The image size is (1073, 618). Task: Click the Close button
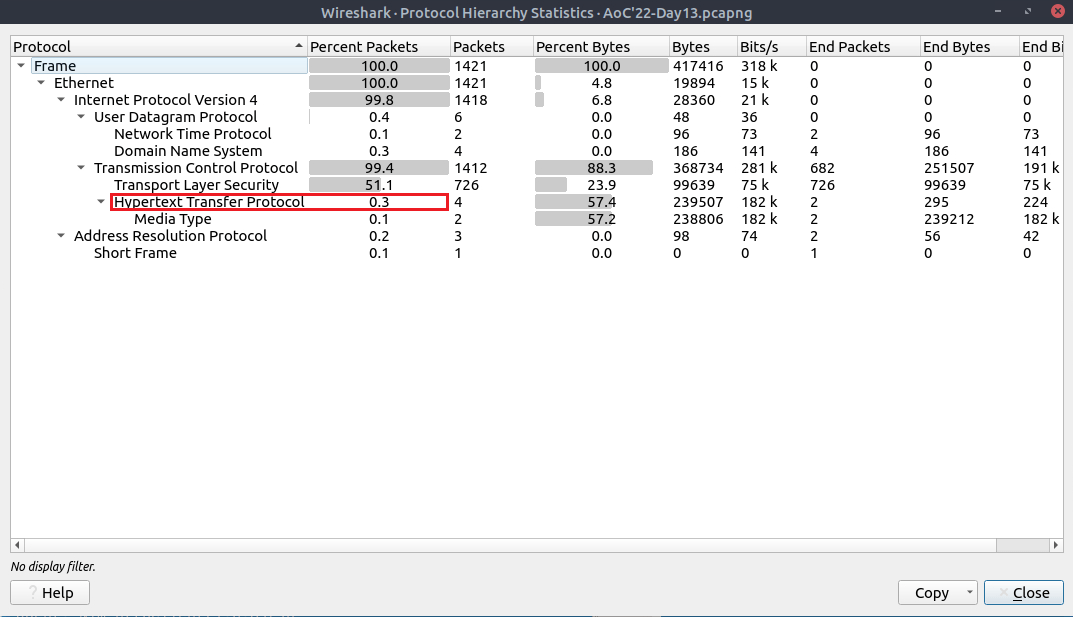coord(1024,593)
